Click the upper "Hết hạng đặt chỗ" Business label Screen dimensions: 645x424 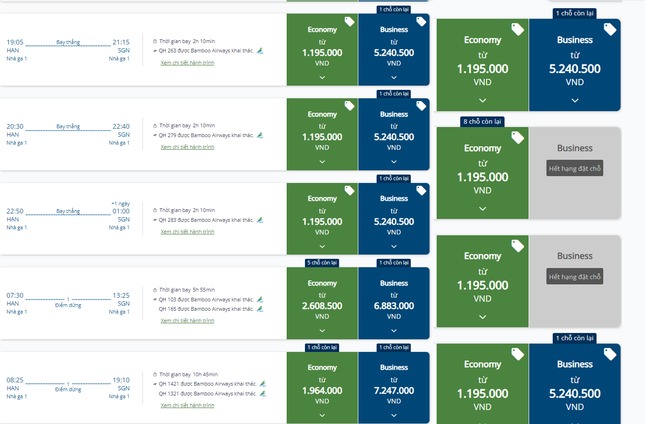coord(575,169)
